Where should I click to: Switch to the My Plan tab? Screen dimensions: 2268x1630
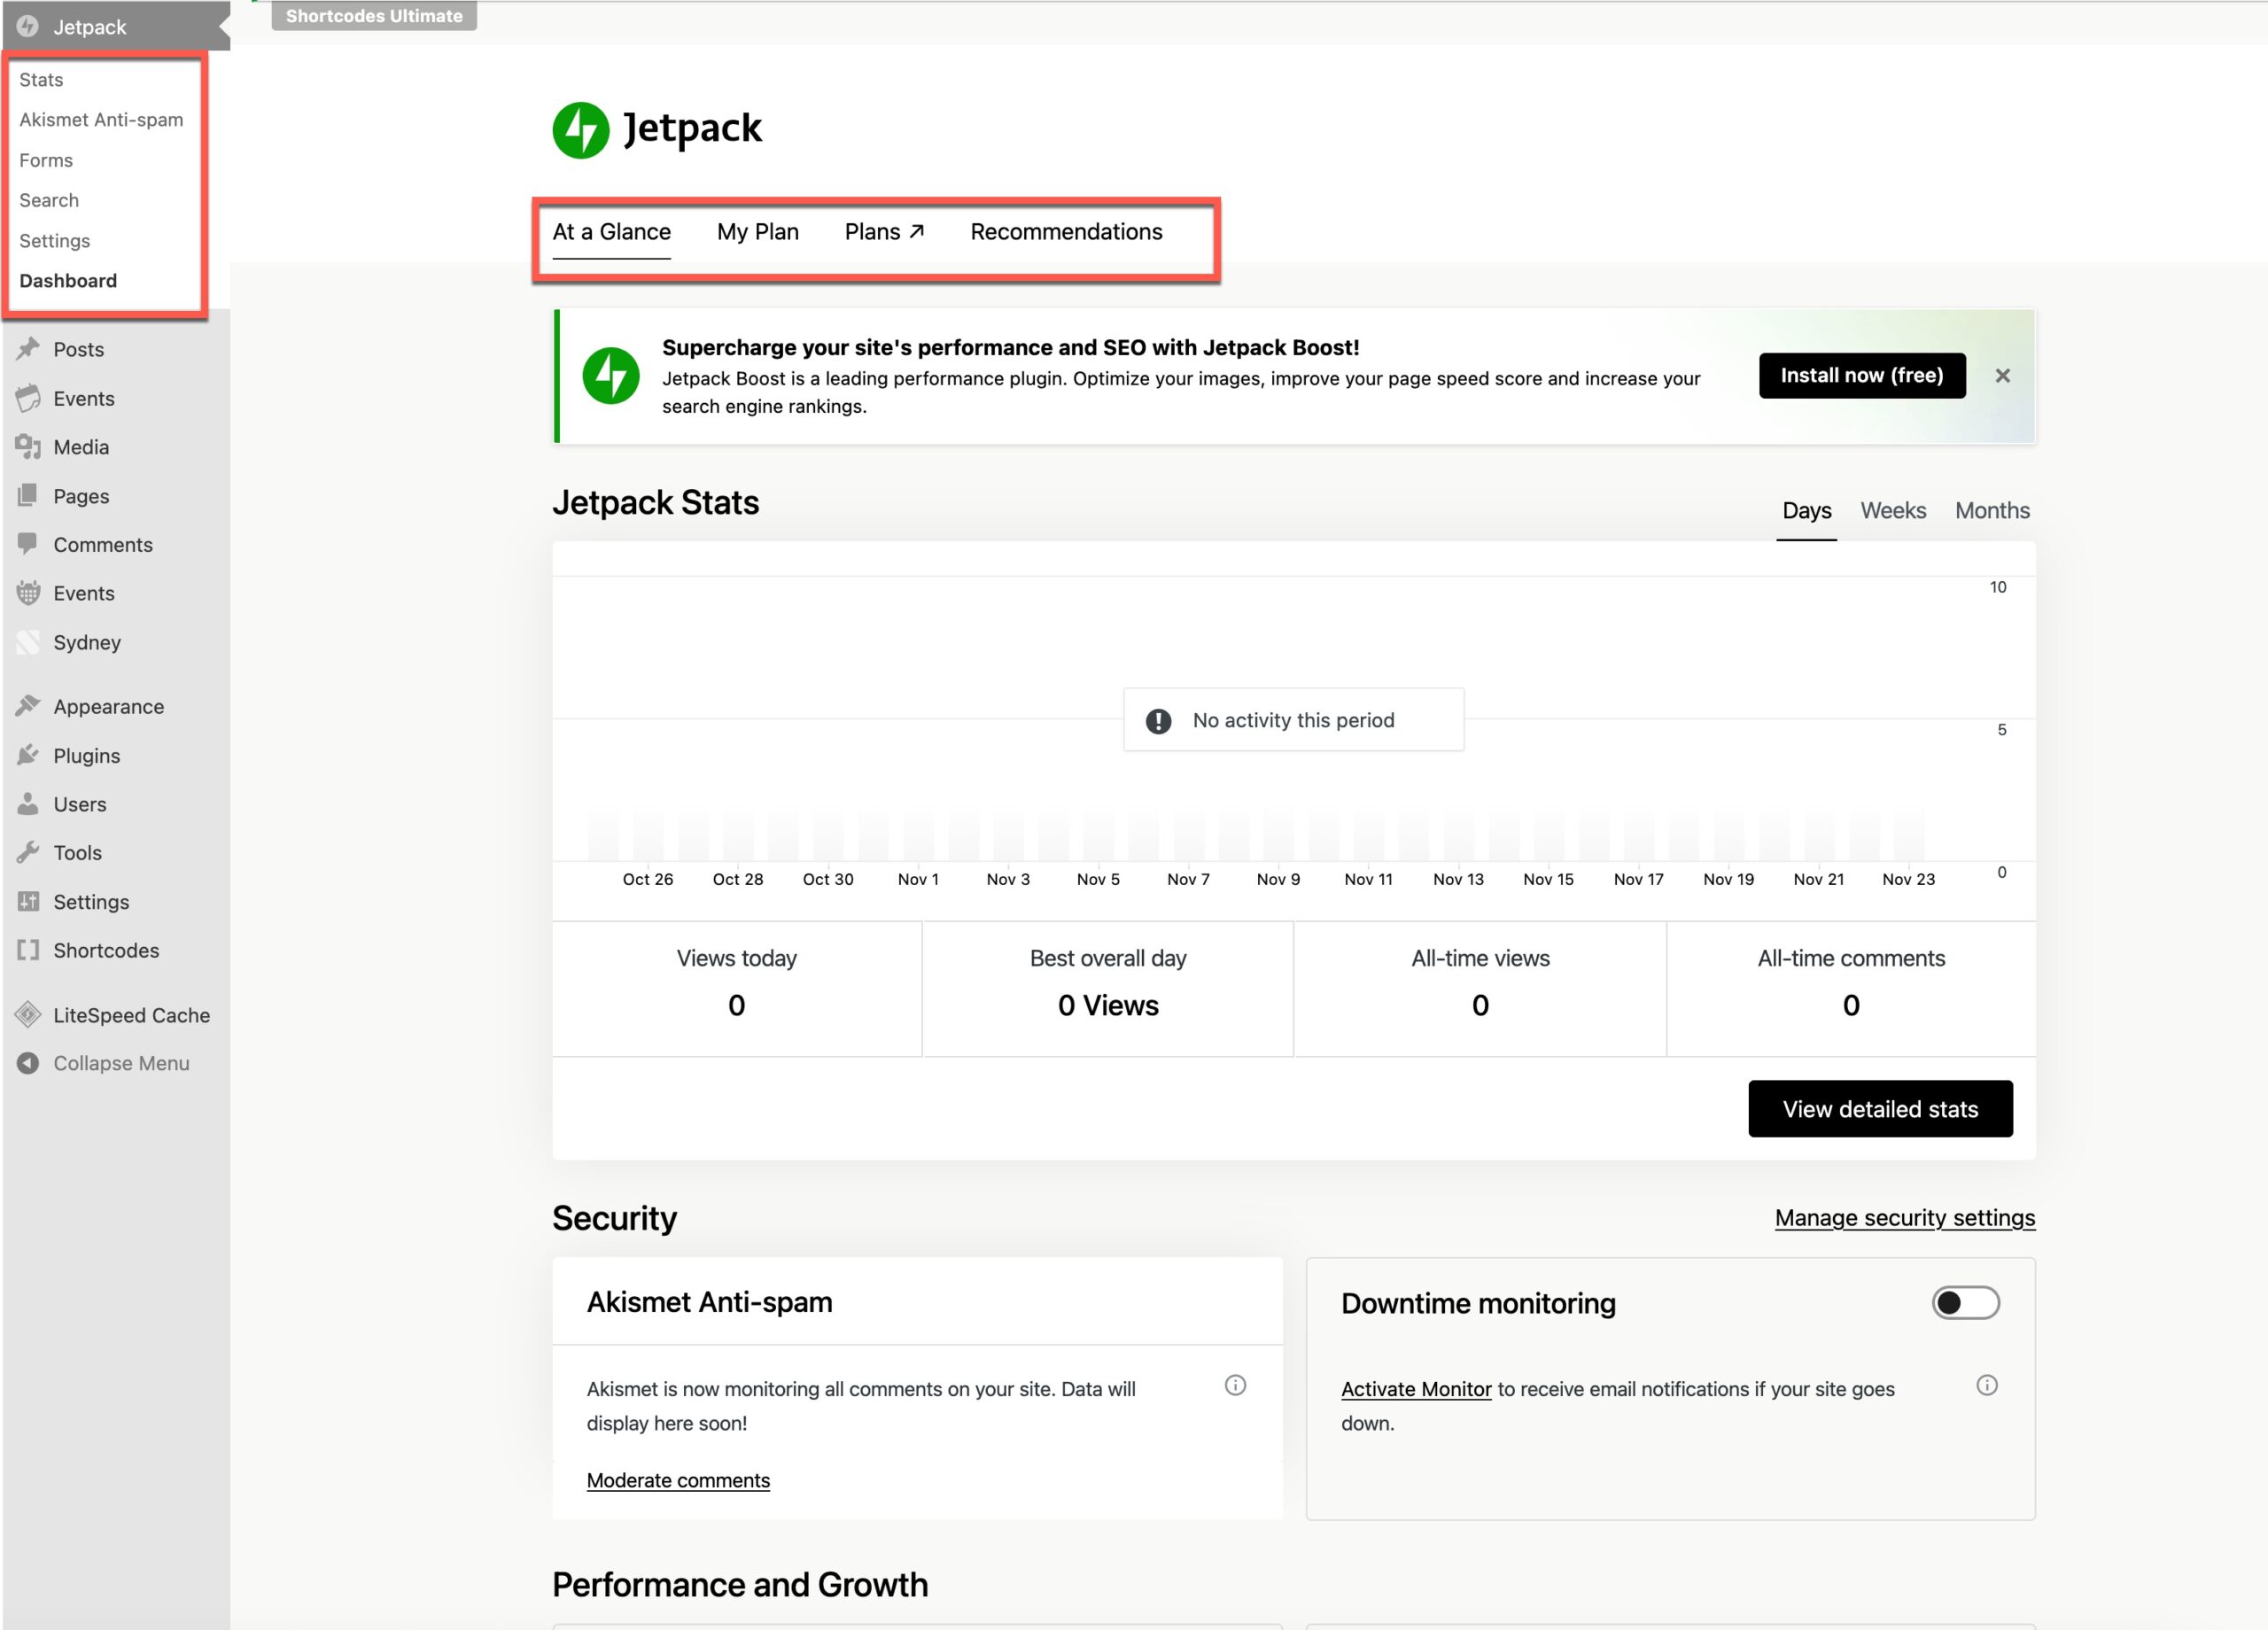click(758, 232)
